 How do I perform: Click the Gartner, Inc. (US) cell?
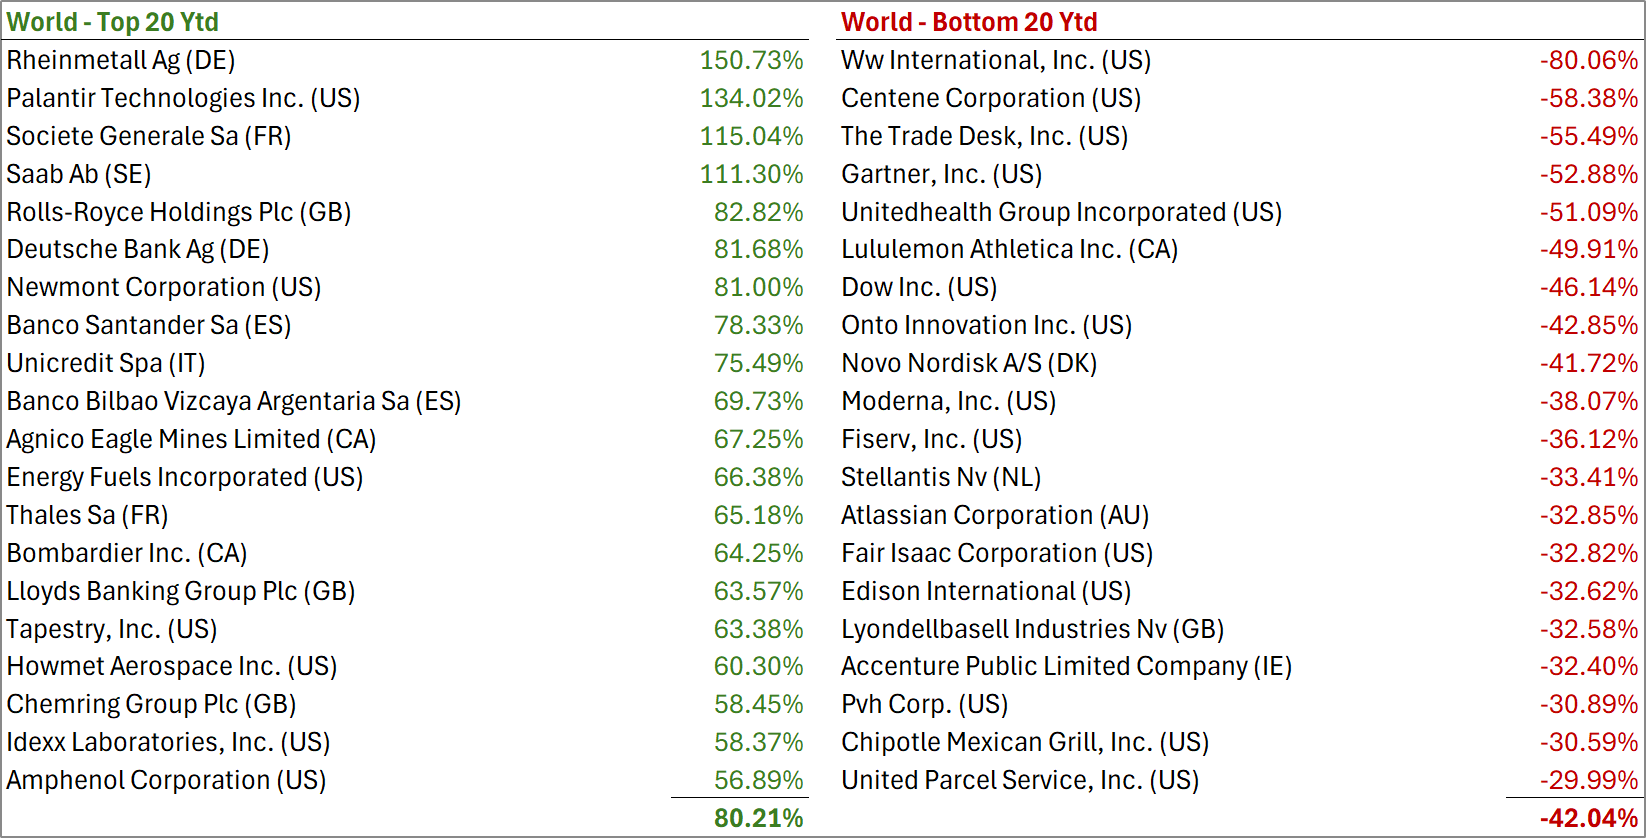942,174
